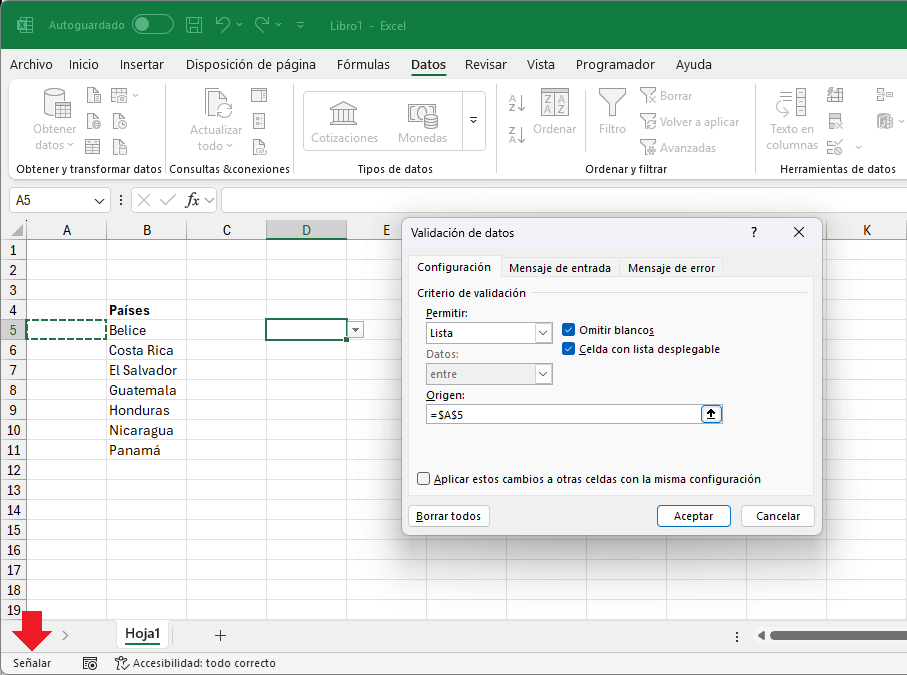907x675 pixels.
Task: Open undo history dropdown arrow
Action: 239,25
